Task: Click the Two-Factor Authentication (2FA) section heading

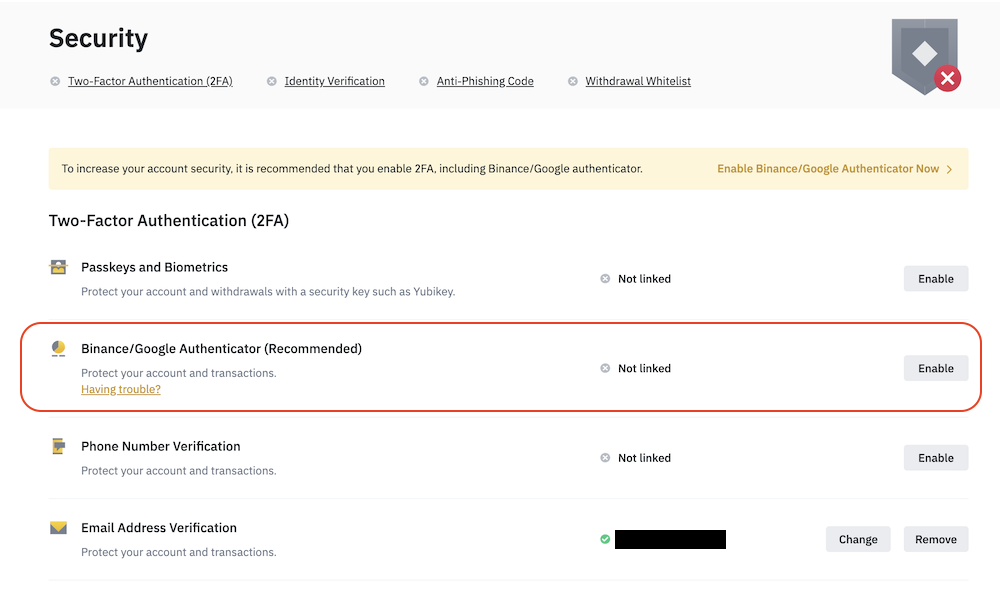Action: point(169,221)
